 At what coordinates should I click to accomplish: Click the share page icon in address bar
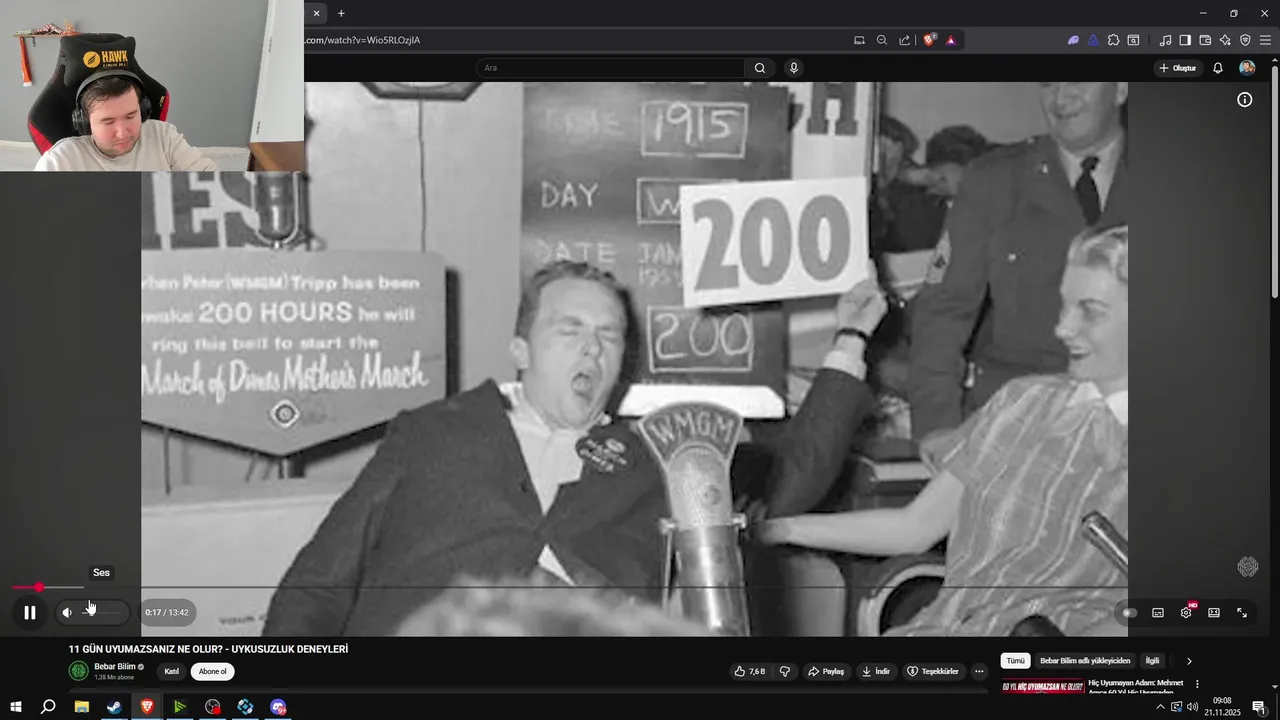coord(905,40)
